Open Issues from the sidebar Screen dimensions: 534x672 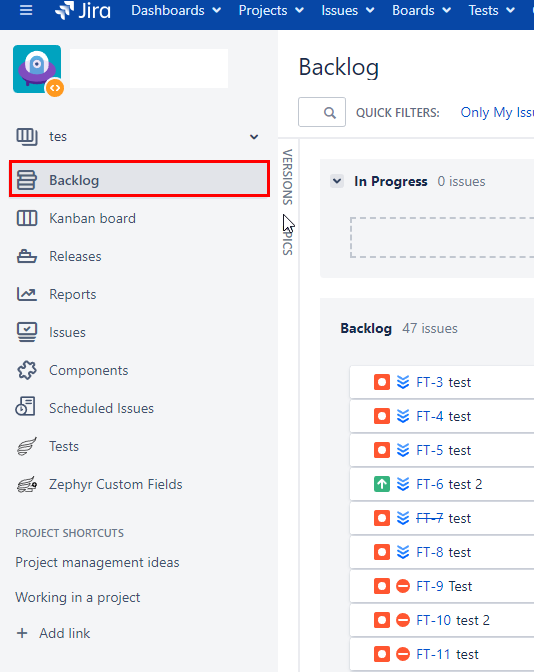pos(67,332)
